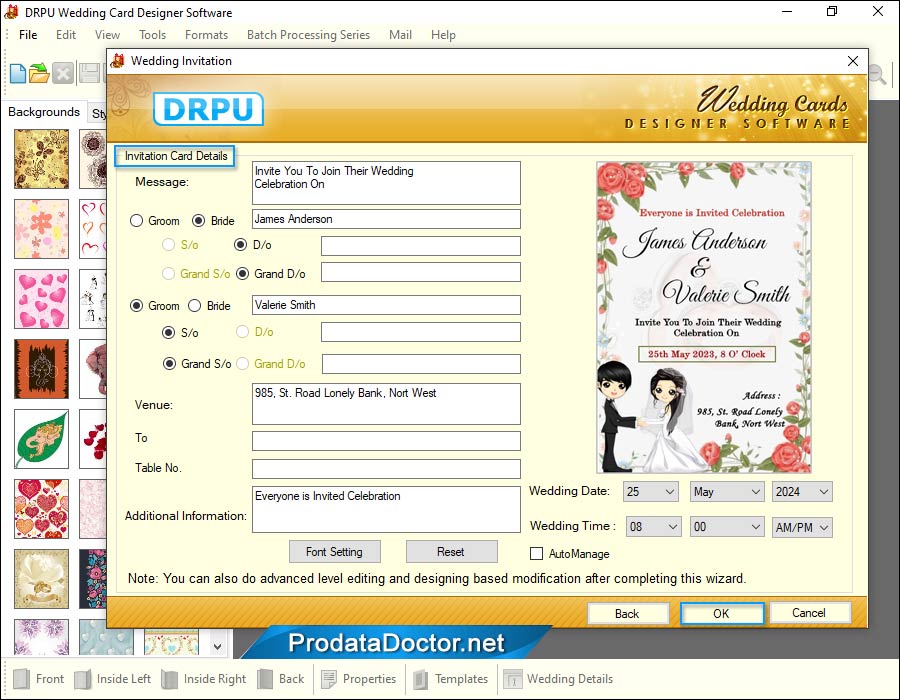Focus the Venue address field
The width and height of the screenshot is (900, 700).
(x=386, y=404)
